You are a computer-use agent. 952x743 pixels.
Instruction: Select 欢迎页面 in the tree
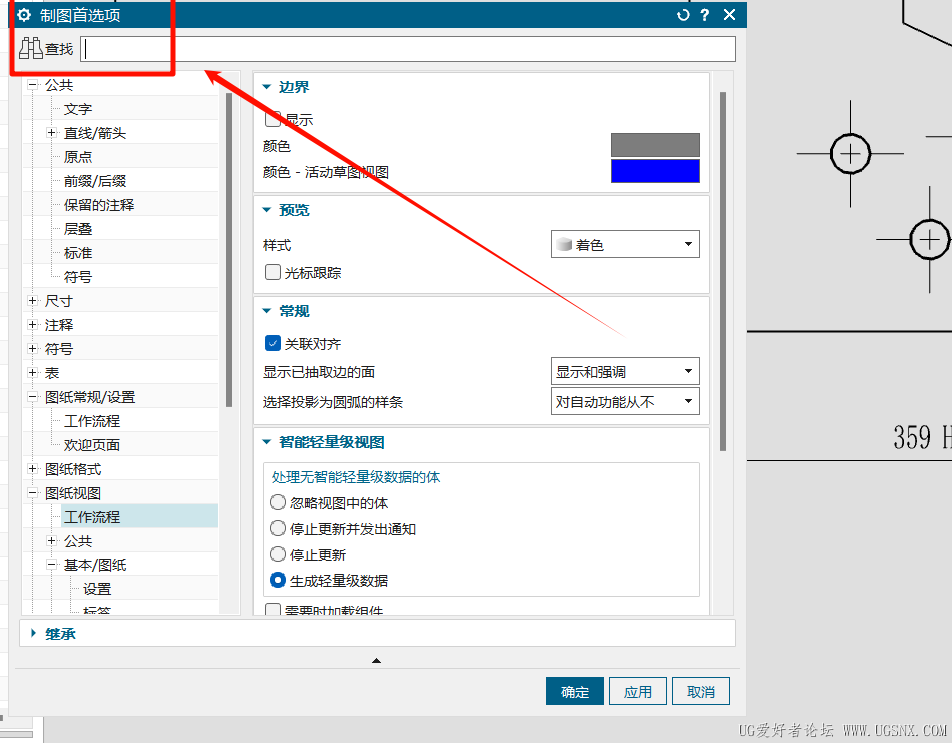(92, 445)
